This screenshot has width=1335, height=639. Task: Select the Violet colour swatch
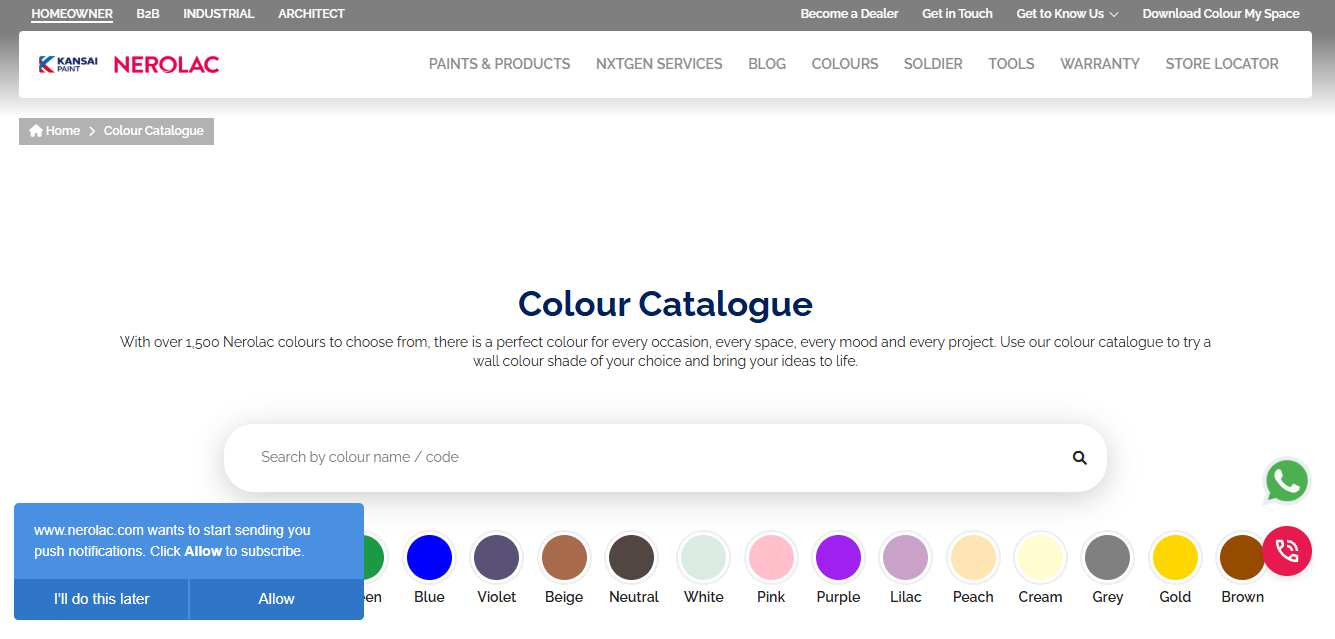click(497, 557)
